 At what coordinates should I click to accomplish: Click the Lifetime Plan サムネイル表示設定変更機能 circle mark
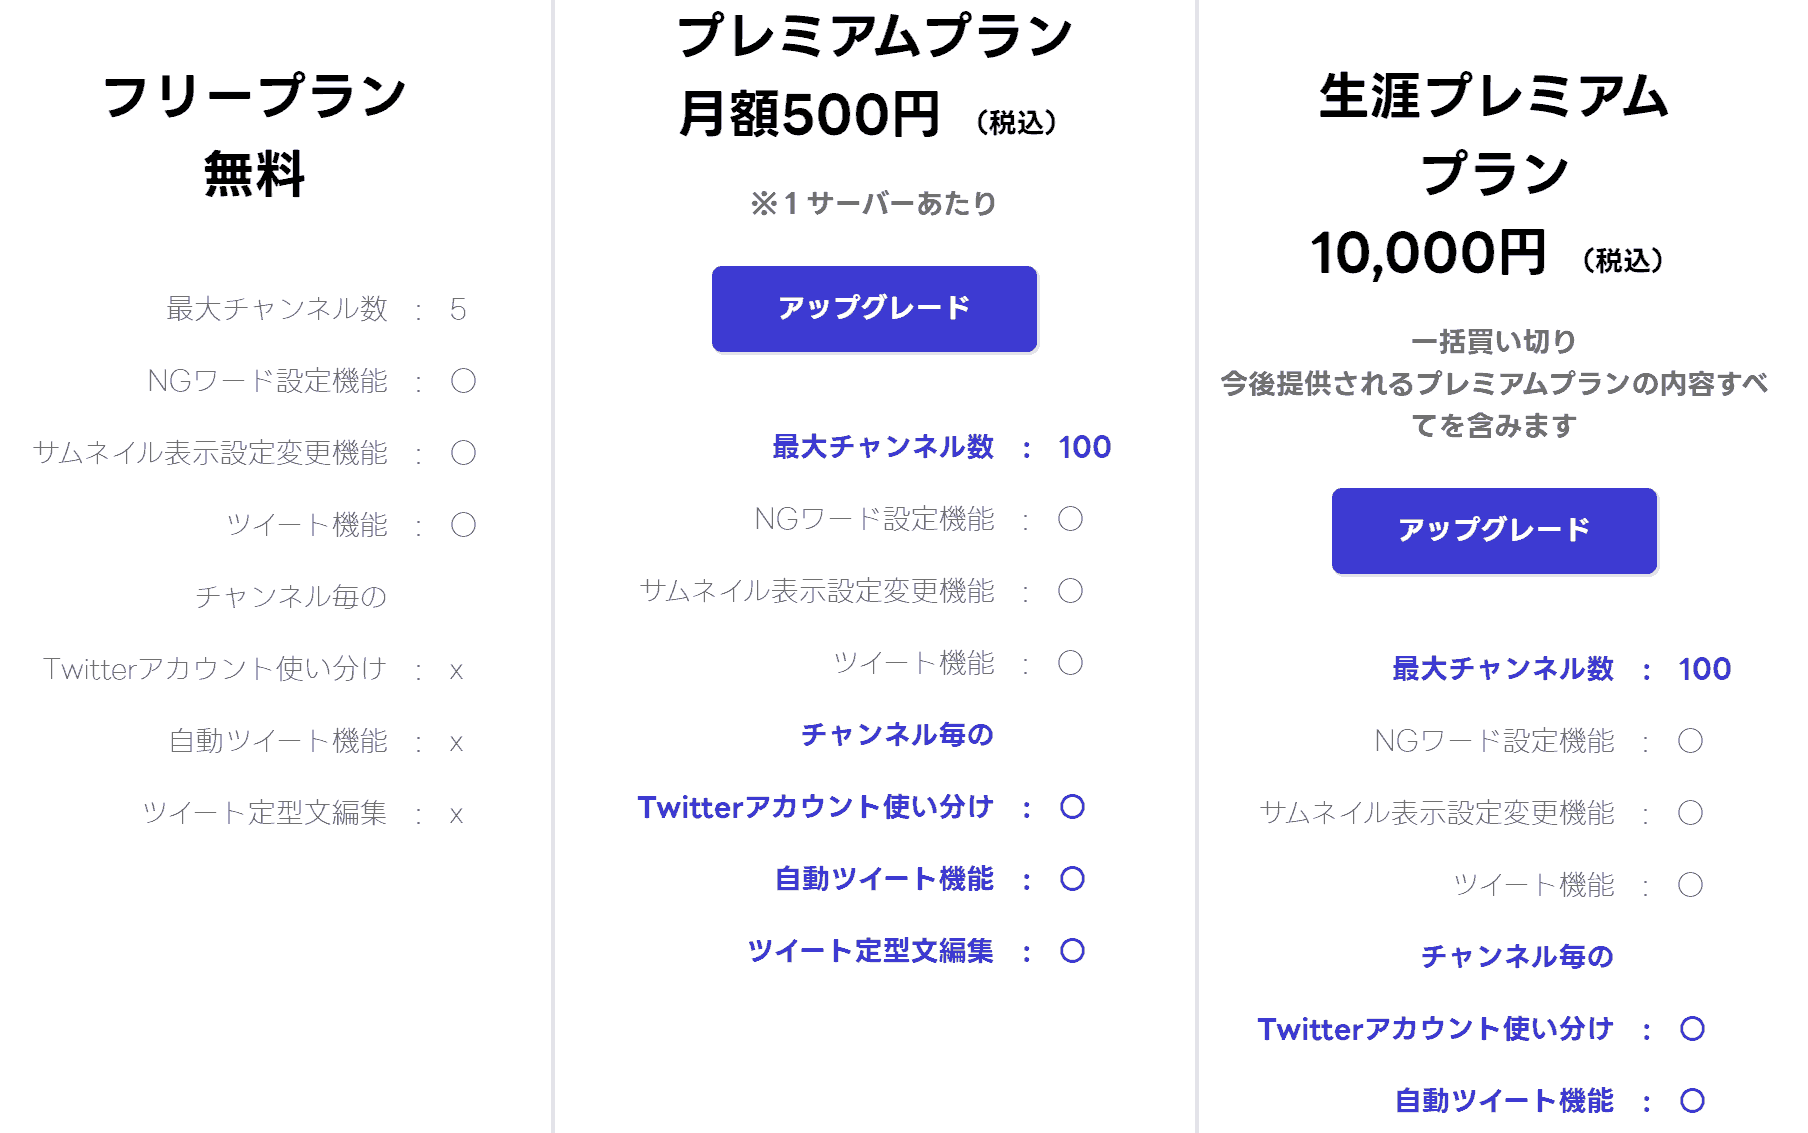point(1690,813)
